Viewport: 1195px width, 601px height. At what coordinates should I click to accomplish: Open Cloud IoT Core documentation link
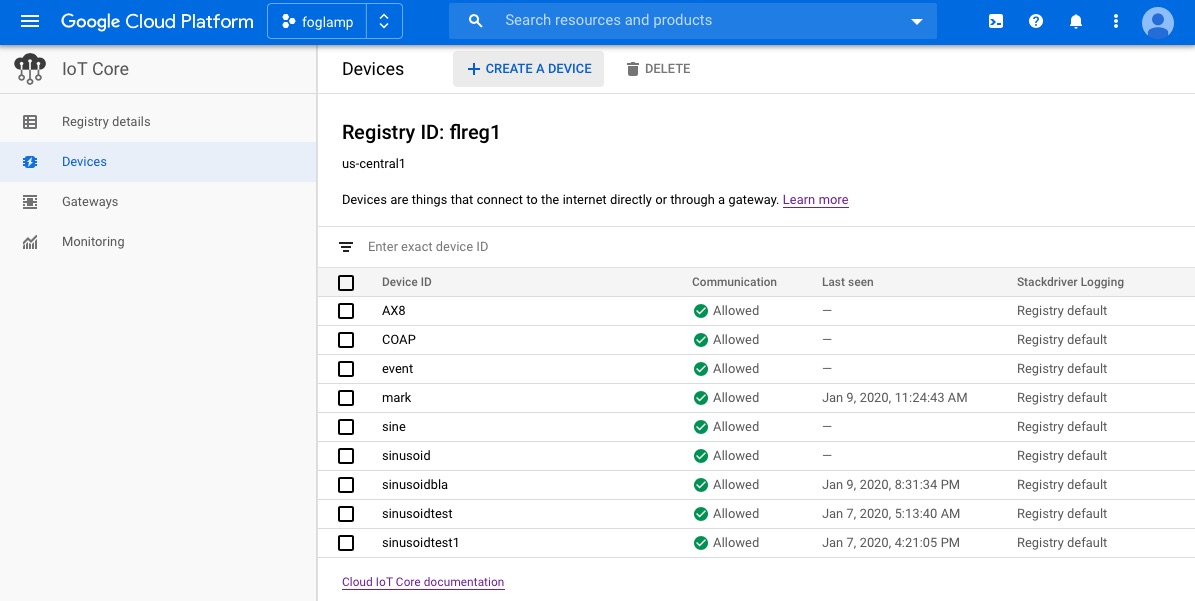423,582
